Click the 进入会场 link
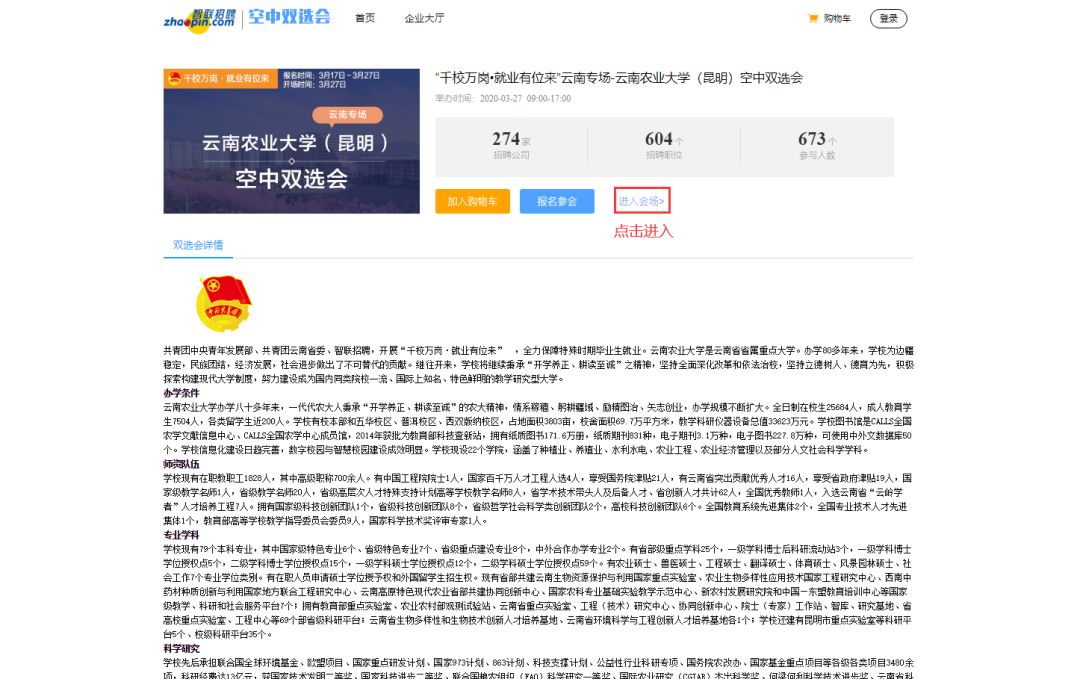 (641, 201)
